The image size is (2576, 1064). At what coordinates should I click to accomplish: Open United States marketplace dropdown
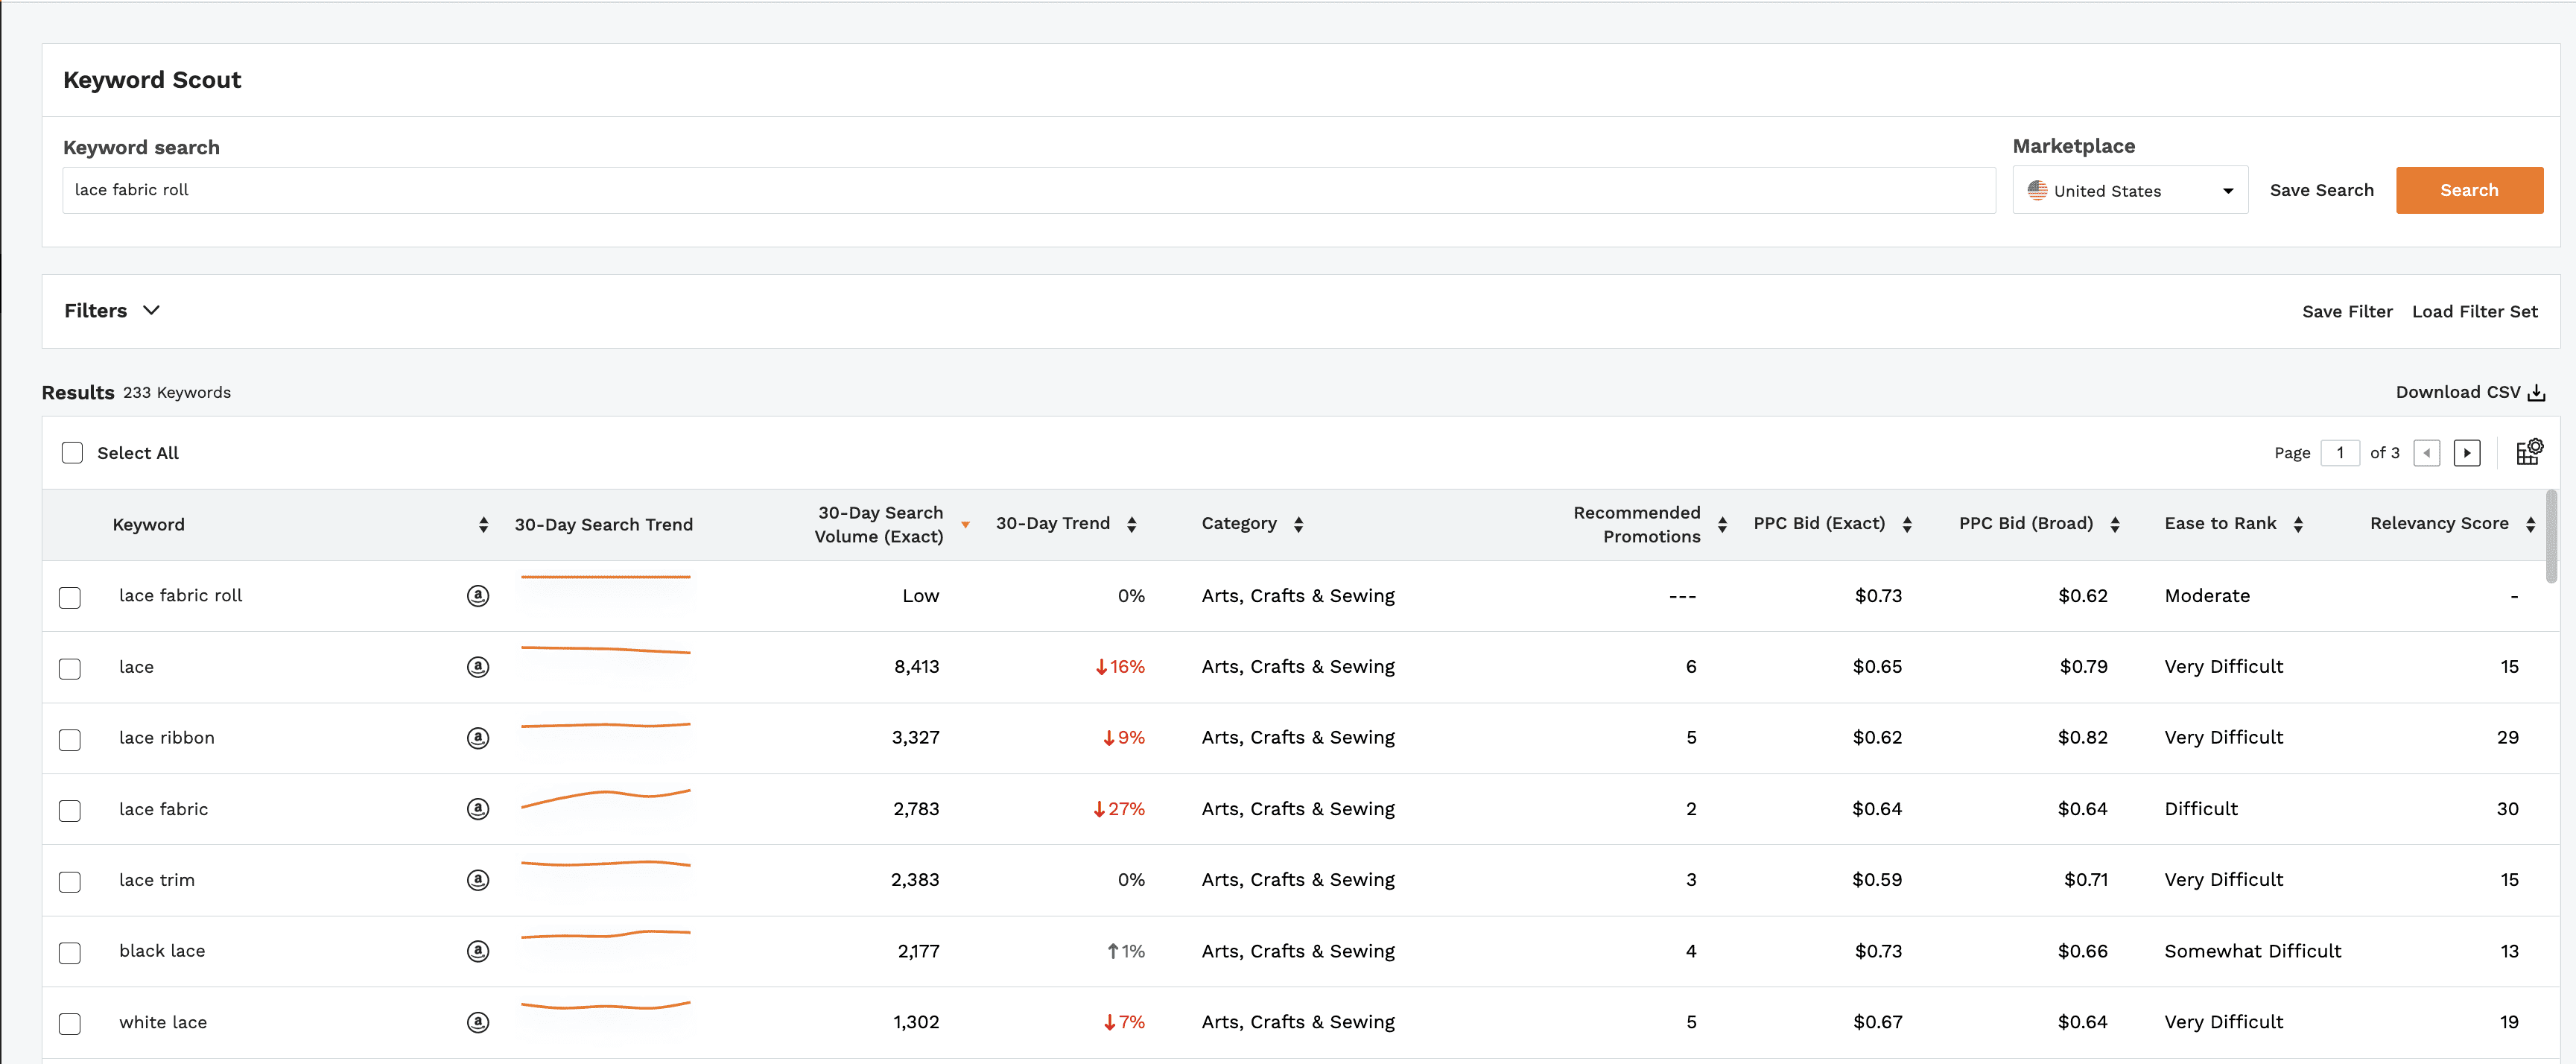[x=2130, y=191]
